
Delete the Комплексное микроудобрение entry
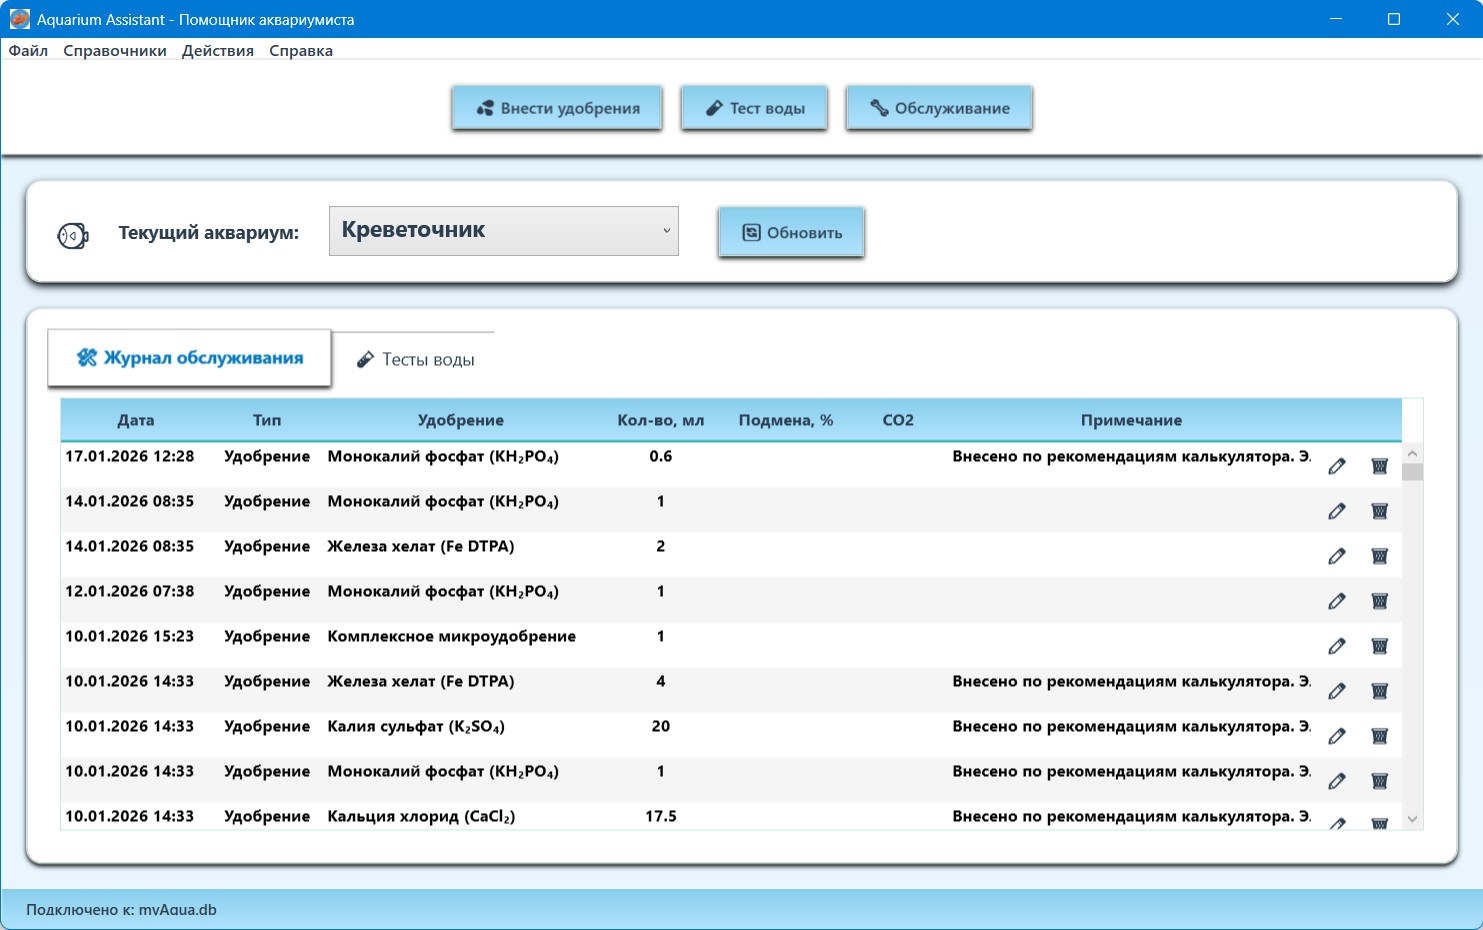[x=1379, y=646]
